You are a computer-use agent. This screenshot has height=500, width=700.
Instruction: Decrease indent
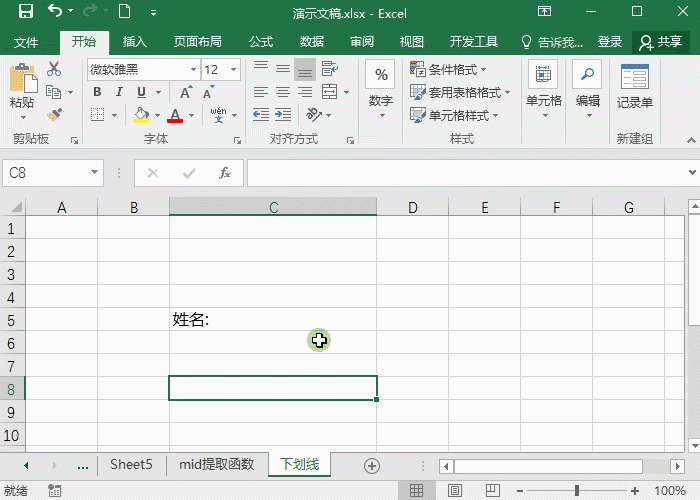click(x=261, y=115)
